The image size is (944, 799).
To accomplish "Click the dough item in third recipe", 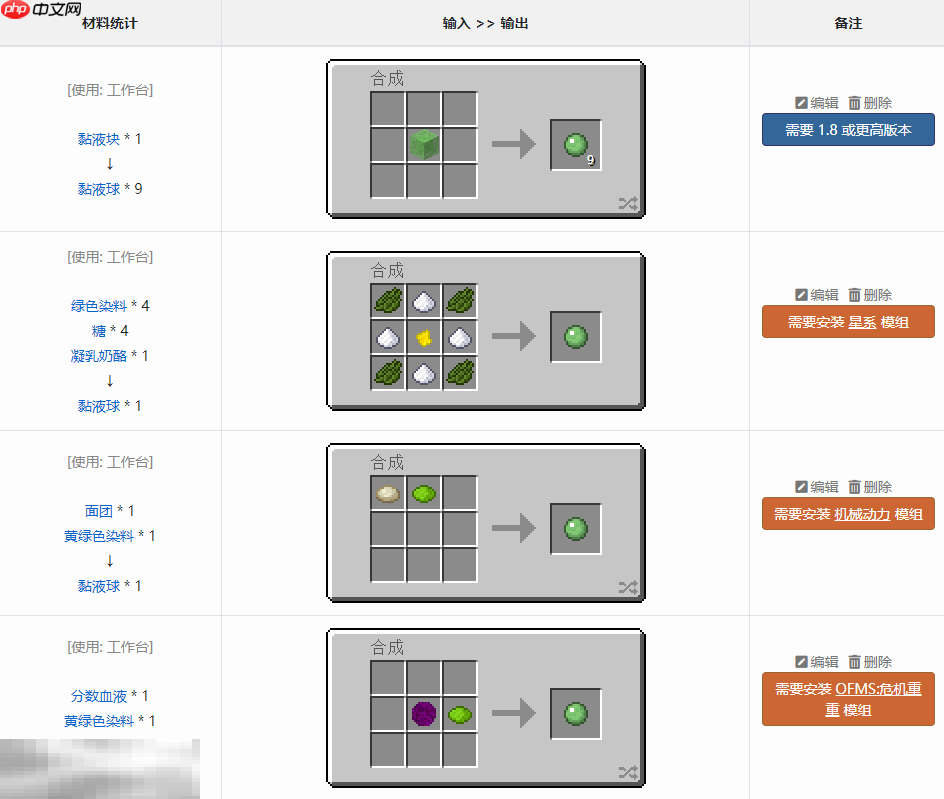I will point(388,494).
